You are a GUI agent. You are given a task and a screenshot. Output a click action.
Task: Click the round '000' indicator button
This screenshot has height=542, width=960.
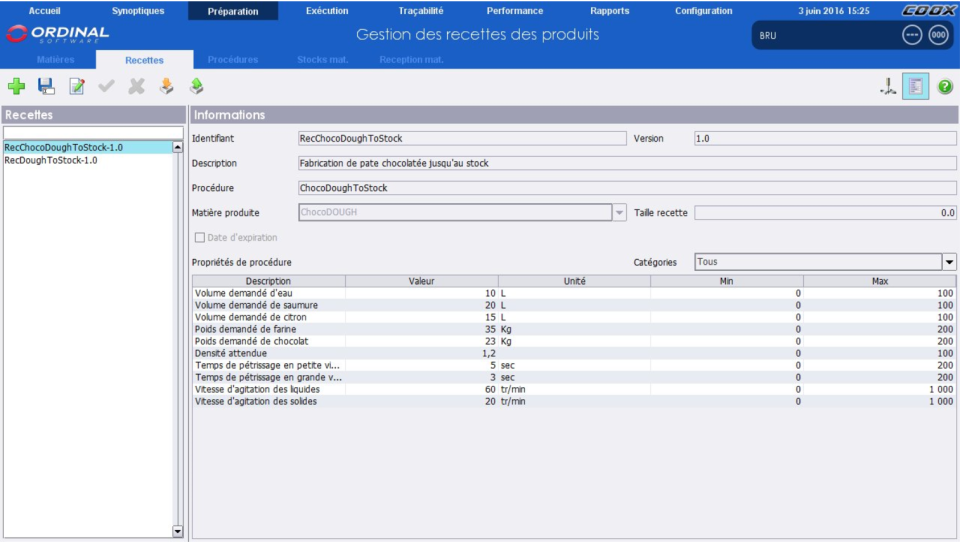click(x=938, y=35)
